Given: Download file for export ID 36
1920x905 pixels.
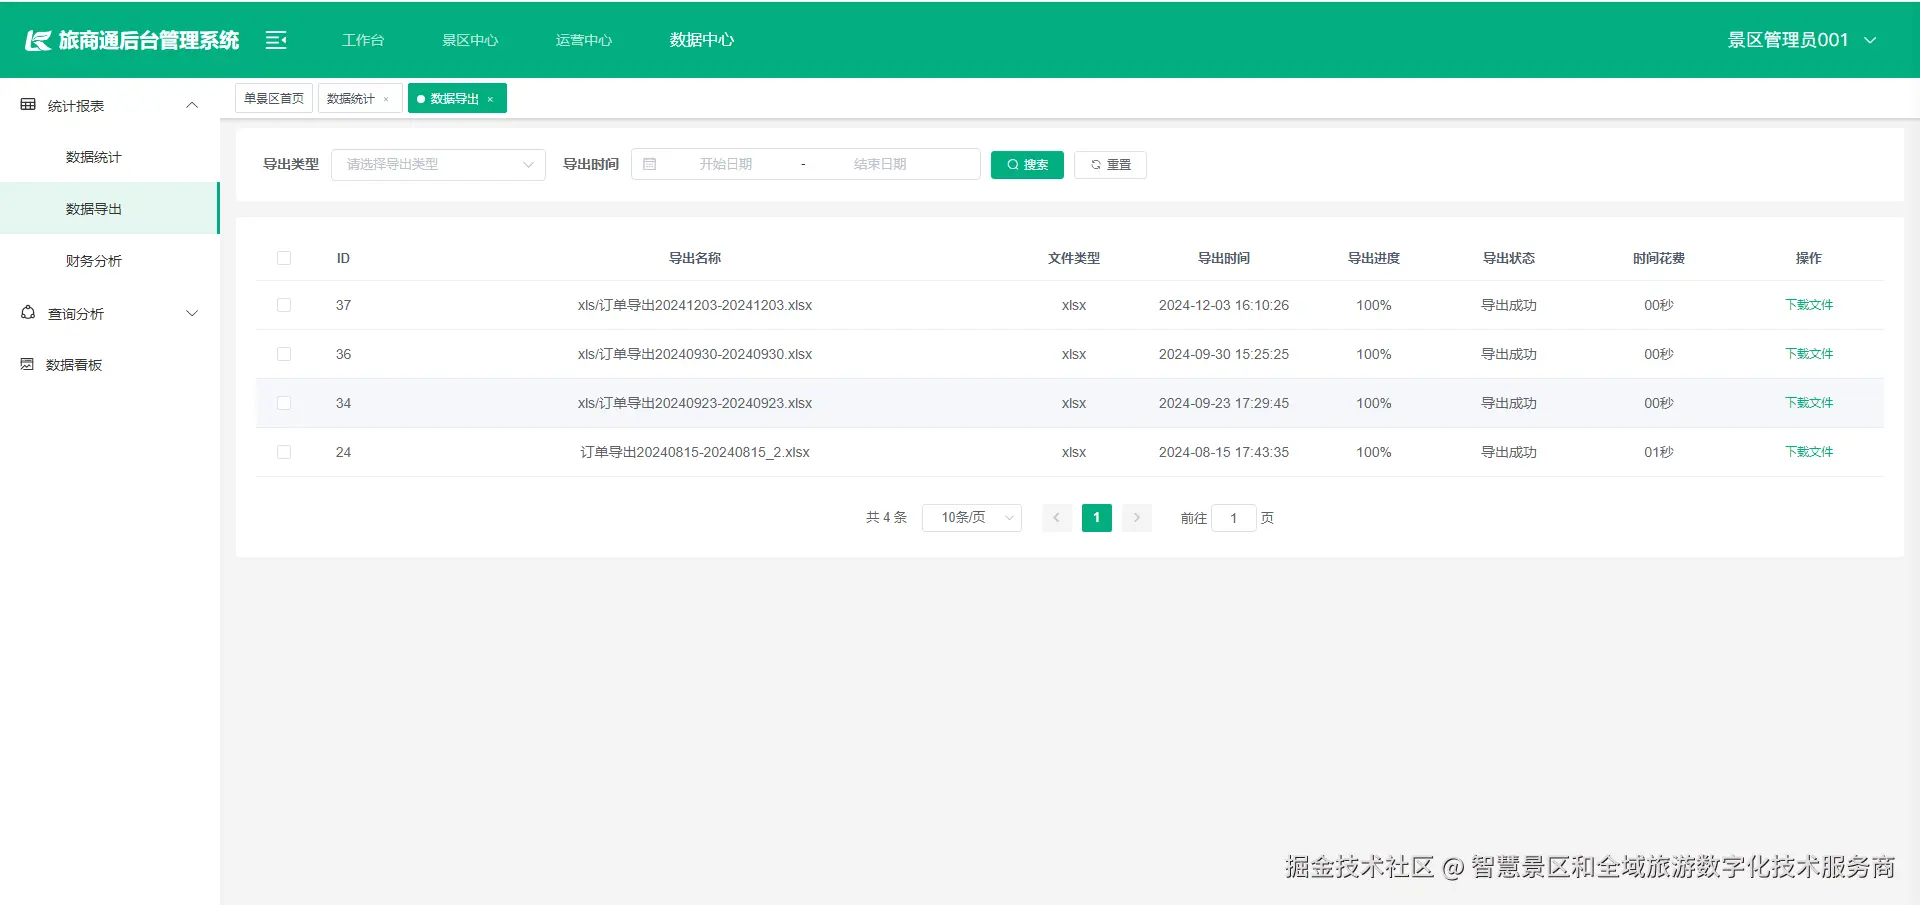Looking at the screenshot, I should point(1808,353).
